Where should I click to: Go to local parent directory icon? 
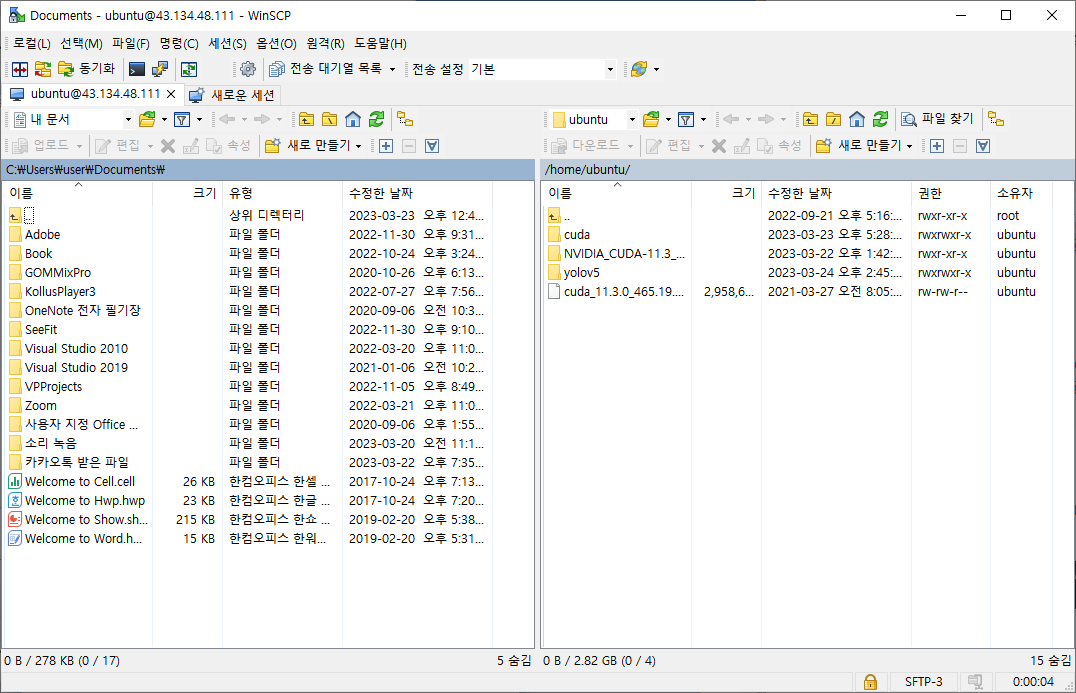click(x=306, y=119)
